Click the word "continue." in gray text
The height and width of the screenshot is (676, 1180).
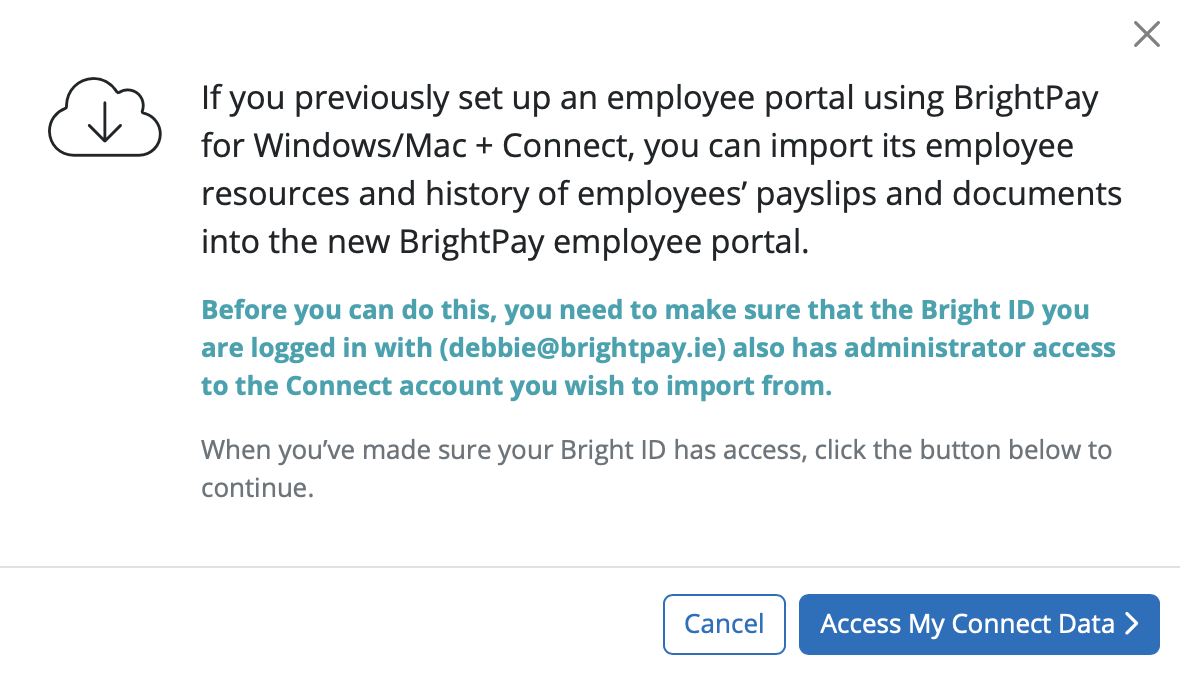pos(258,489)
